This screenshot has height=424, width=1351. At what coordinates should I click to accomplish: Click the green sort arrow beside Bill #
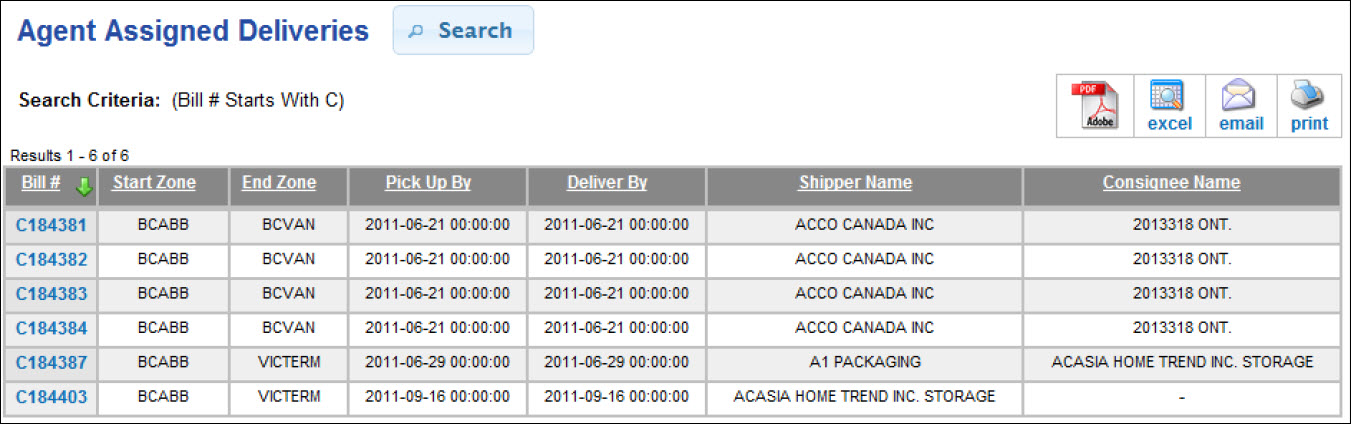84,186
